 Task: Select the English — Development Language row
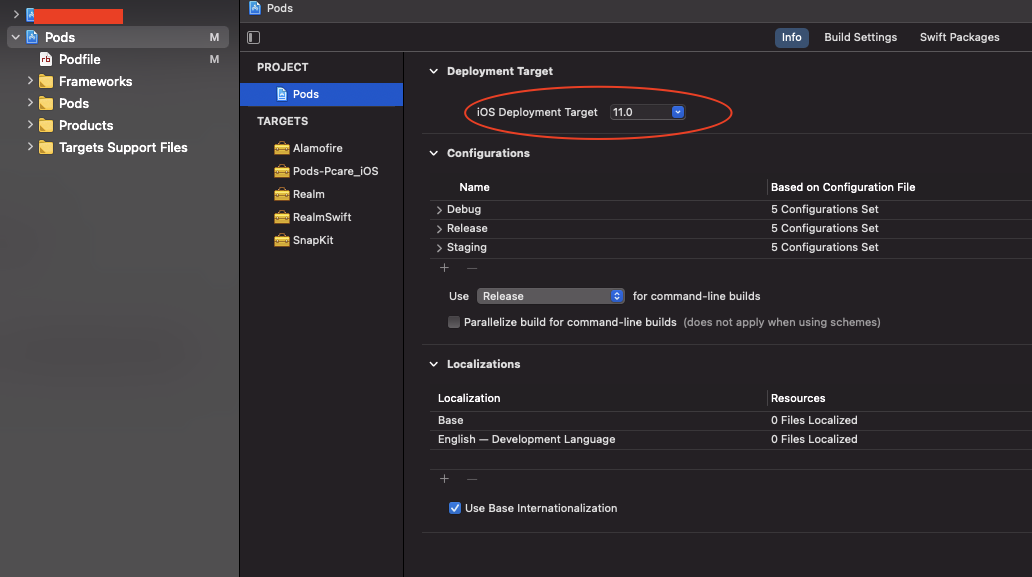pyautogui.click(x=525, y=439)
